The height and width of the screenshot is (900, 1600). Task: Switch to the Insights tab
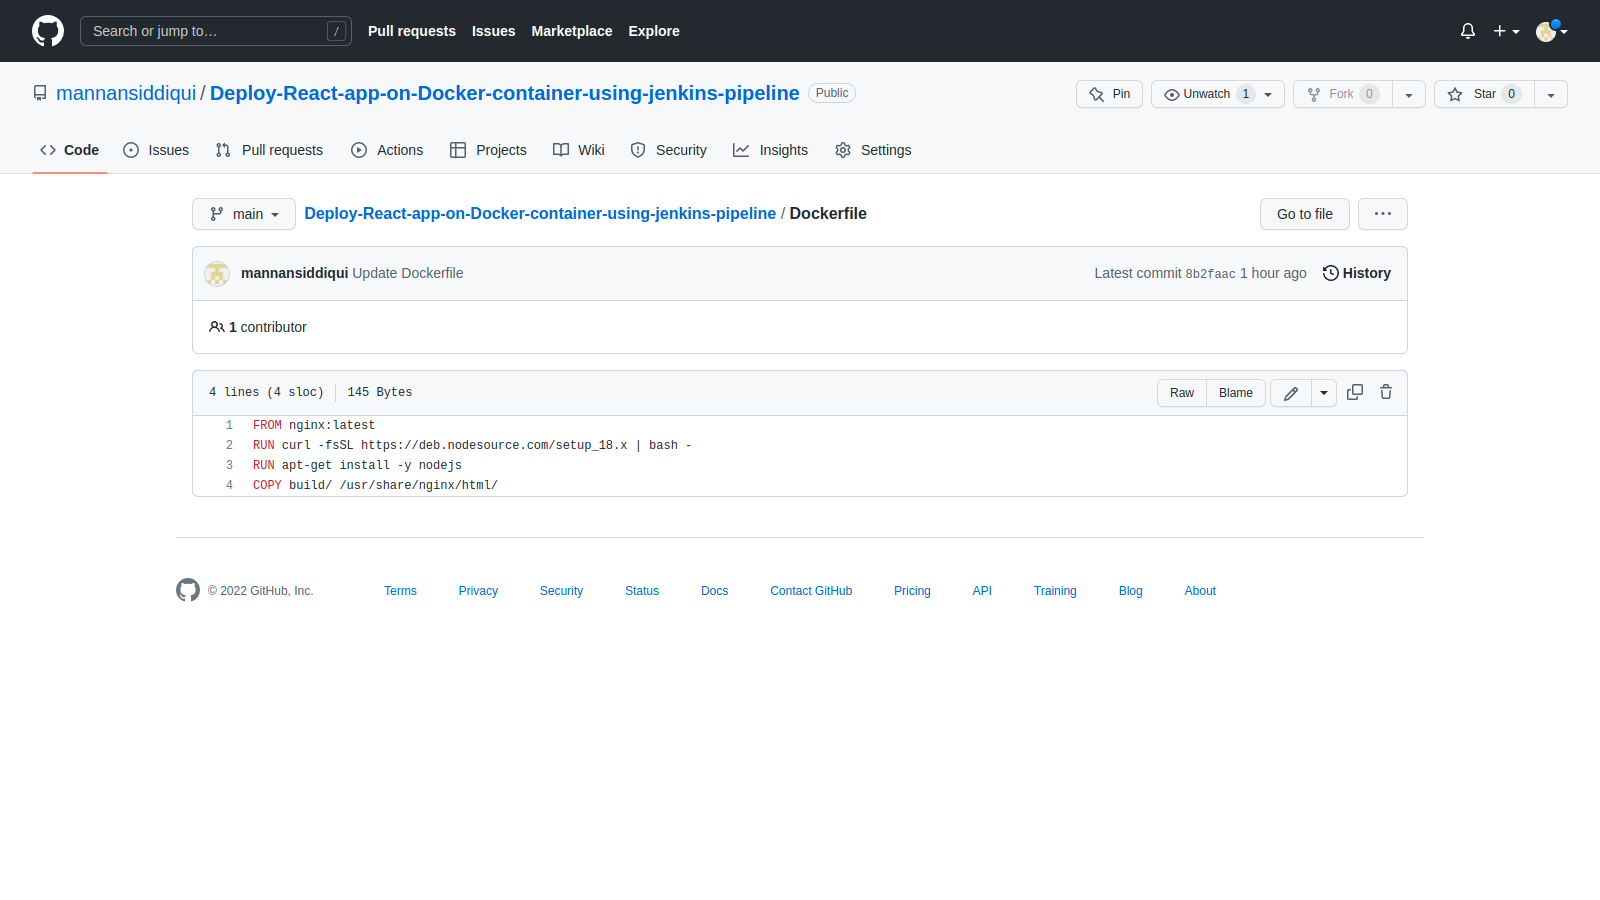(x=770, y=150)
